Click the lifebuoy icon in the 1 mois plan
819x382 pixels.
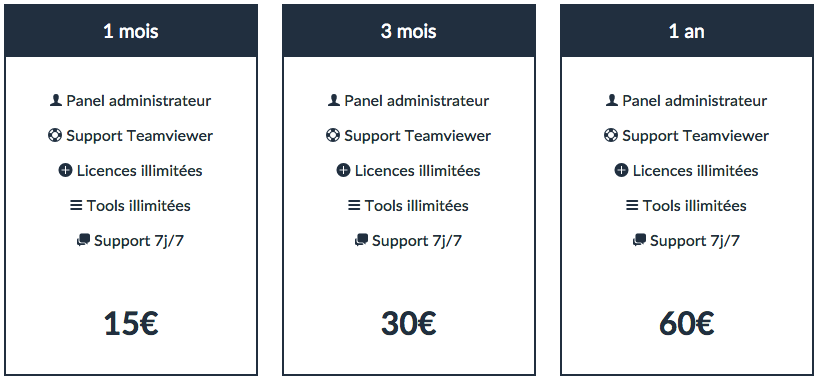[55, 135]
